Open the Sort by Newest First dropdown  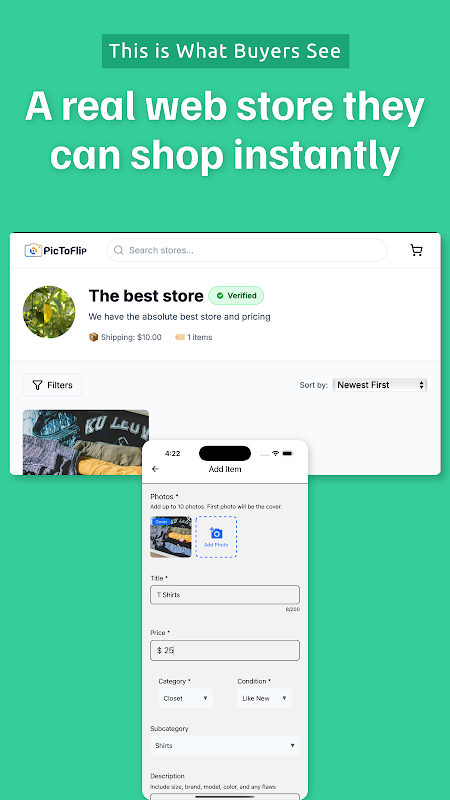coord(380,385)
